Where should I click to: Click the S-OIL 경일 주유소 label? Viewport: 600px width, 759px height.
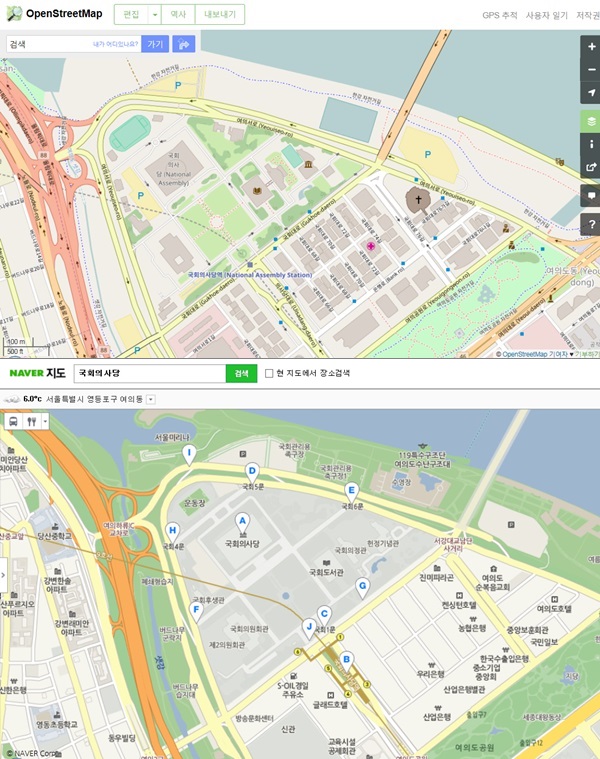[293, 690]
